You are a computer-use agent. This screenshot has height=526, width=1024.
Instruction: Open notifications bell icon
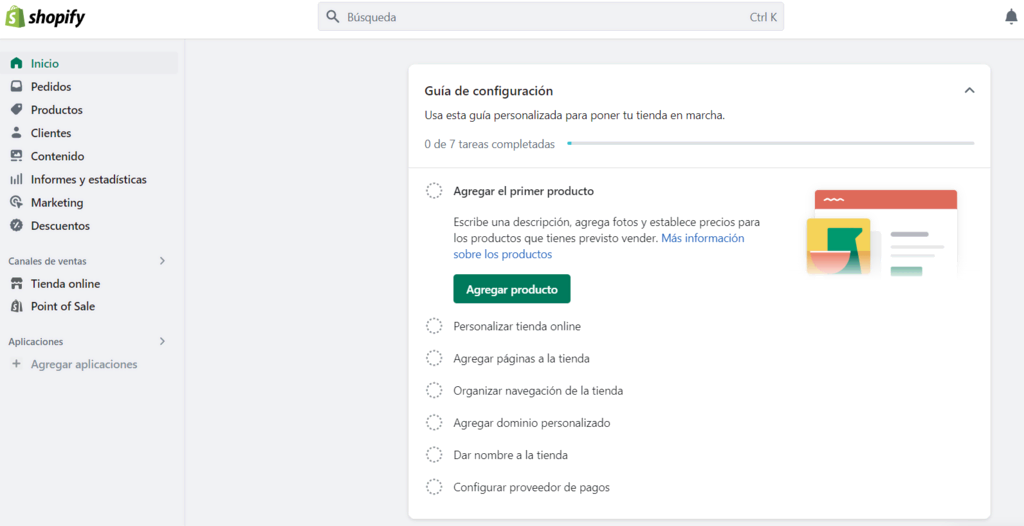tap(1011, 17)
